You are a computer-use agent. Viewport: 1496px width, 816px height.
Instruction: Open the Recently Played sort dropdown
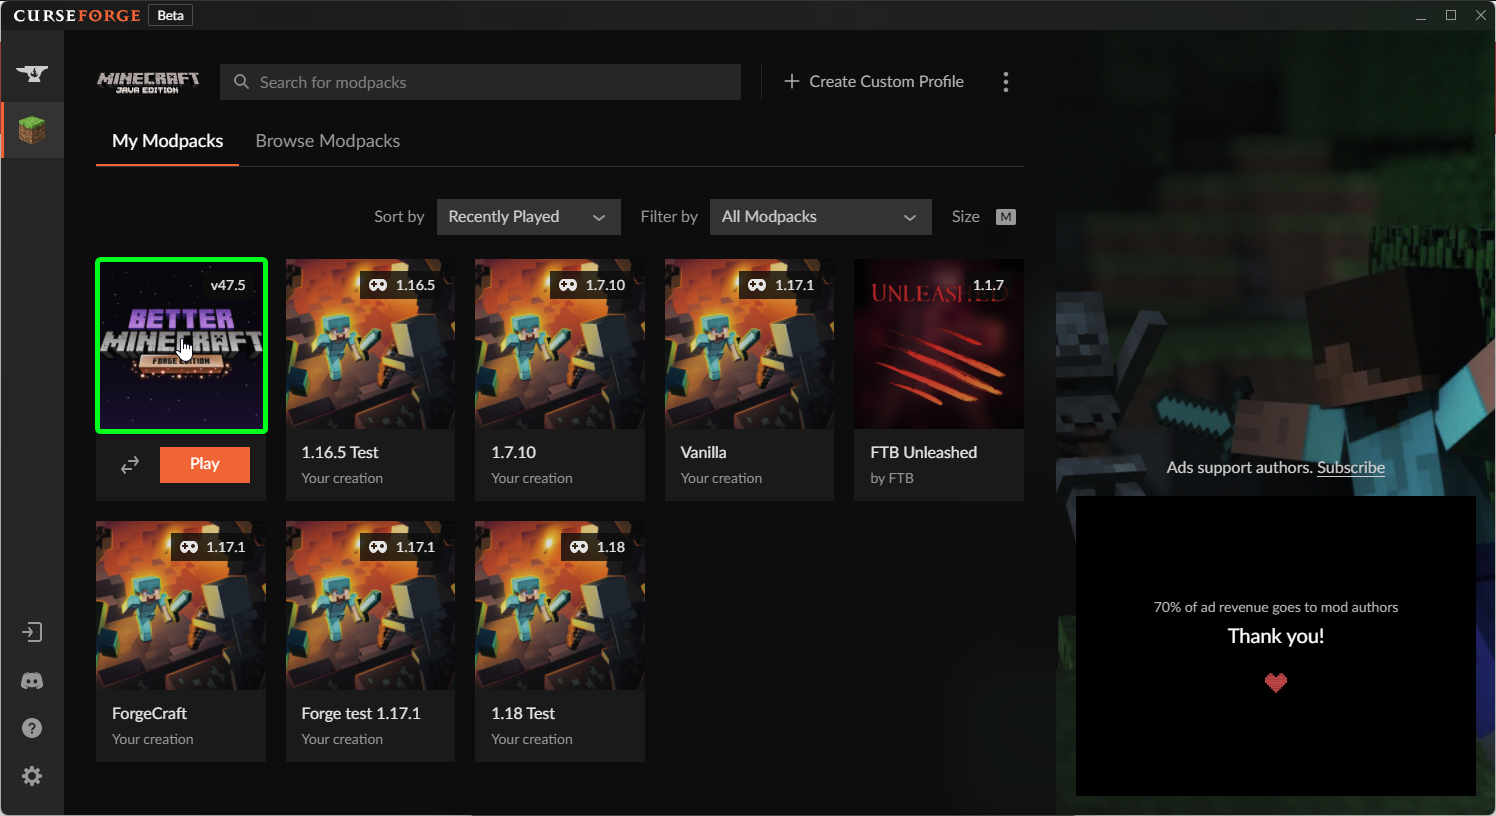(x=529, y=217)
